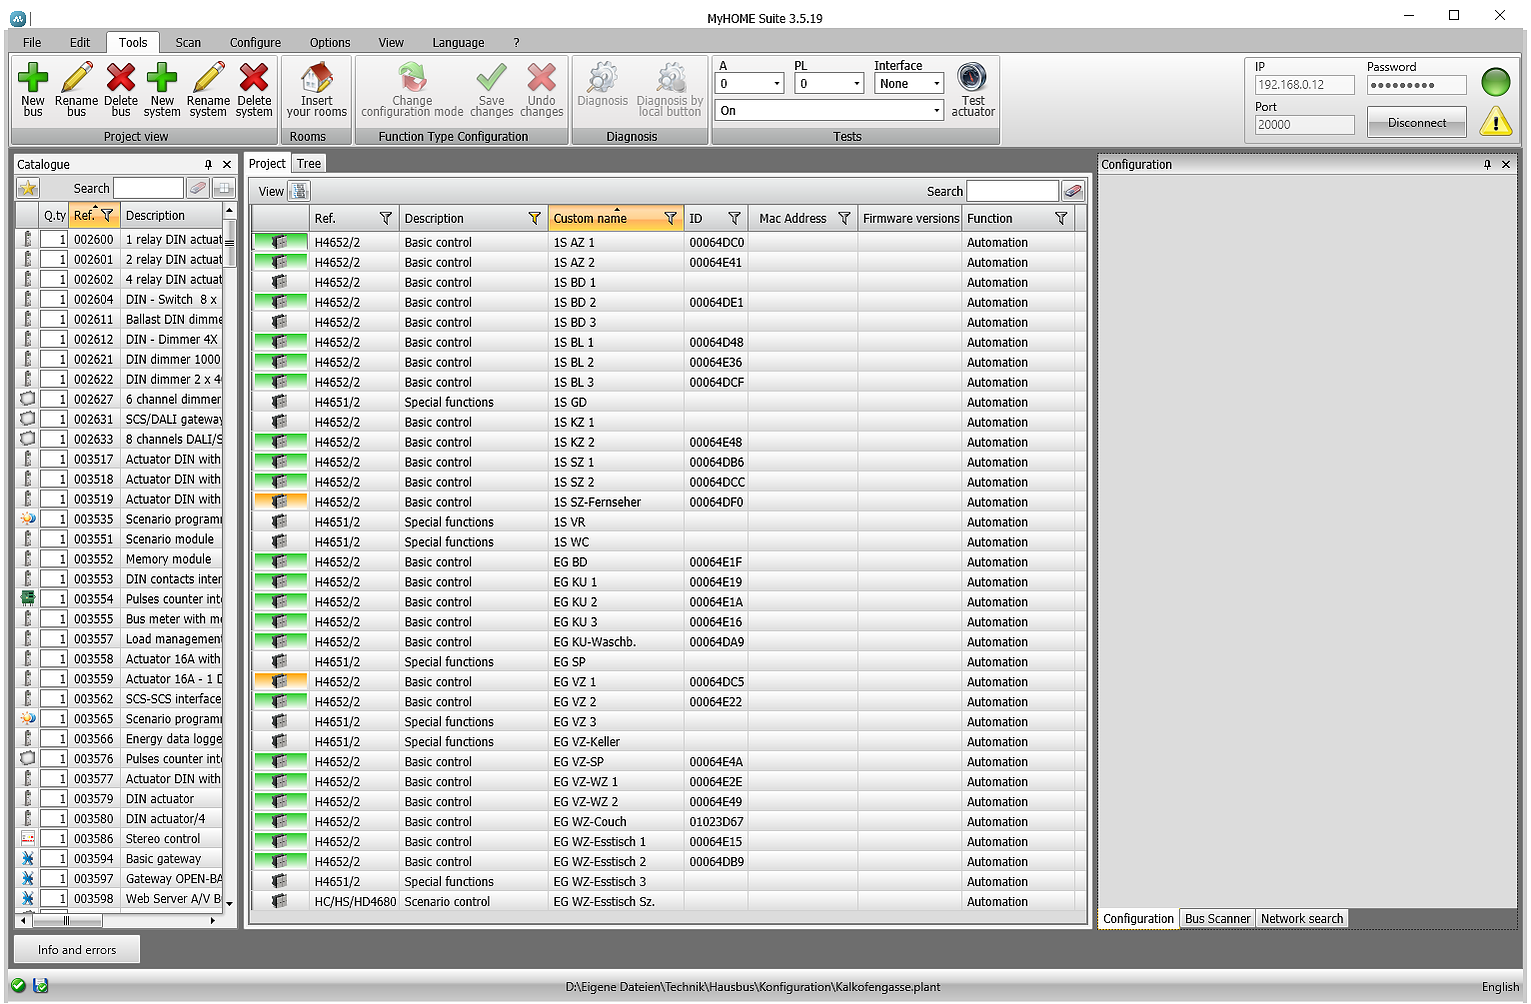Image resolution: width=1531 pixels, height=1004 pixels.
Task: Add a New system with the plus icon
Action: [x=162, y=78]
